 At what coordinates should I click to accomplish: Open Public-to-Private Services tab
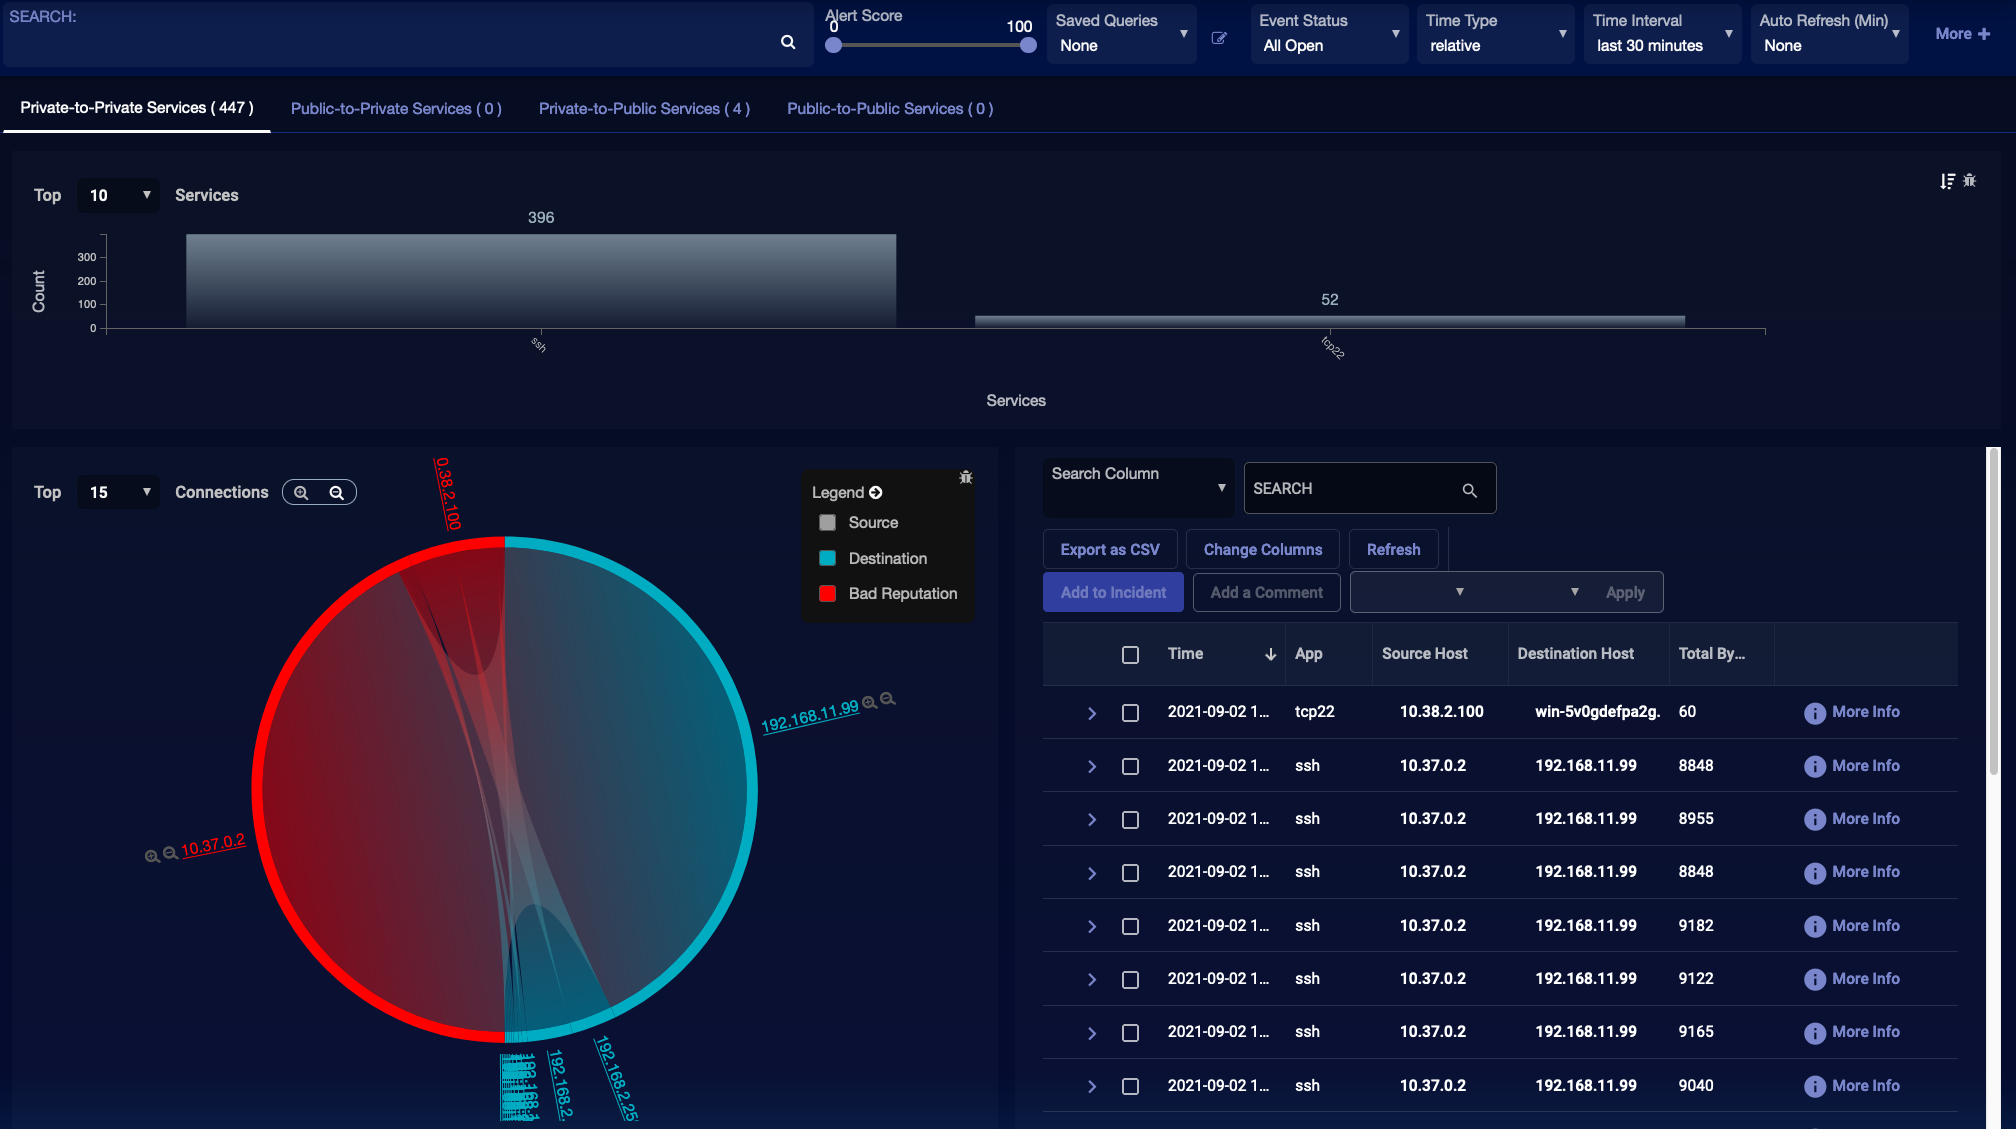click(396, 108)
